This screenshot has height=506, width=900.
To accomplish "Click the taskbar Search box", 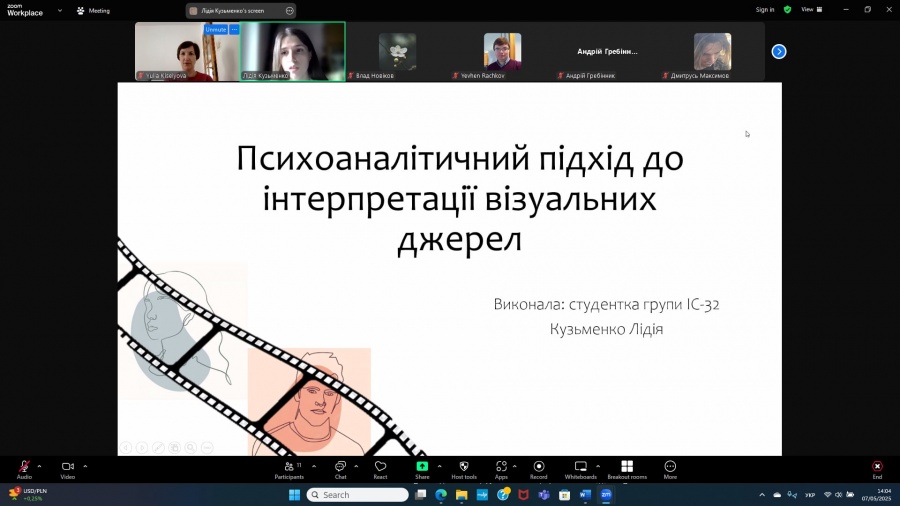I will (x=358, y=495).
